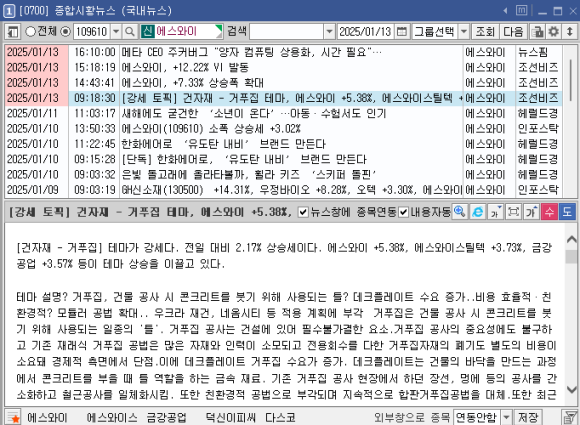Click the title bar m window icon
Image resolution: width=580 pixels, height=425 pixels.
pos(521,10)
